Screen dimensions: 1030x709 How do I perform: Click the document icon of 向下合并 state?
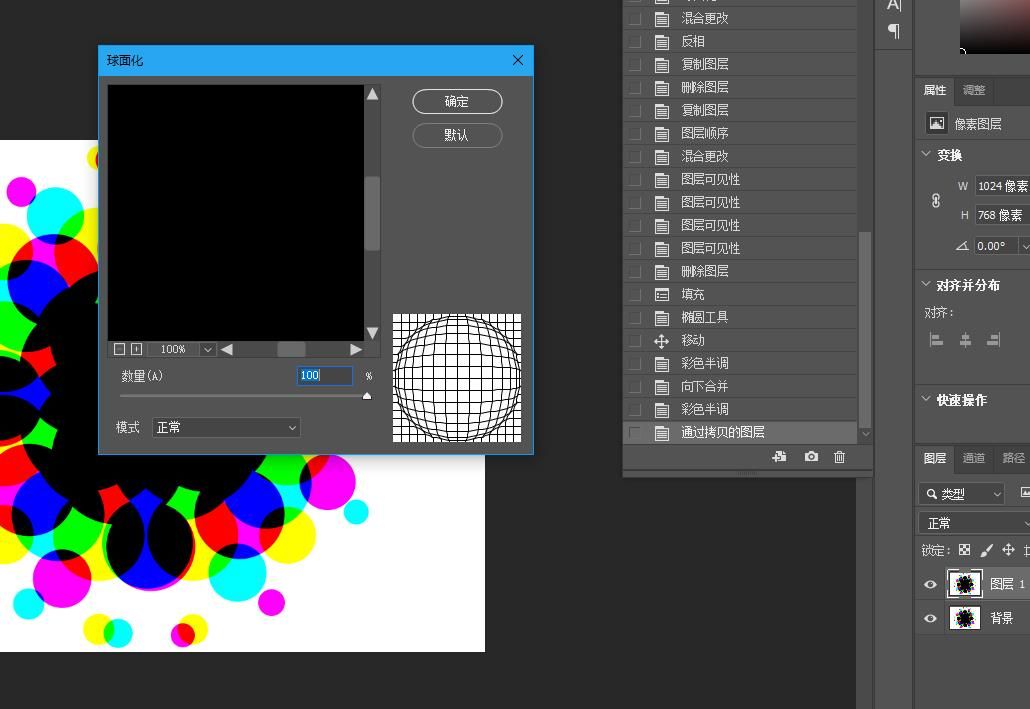(661, 386)
